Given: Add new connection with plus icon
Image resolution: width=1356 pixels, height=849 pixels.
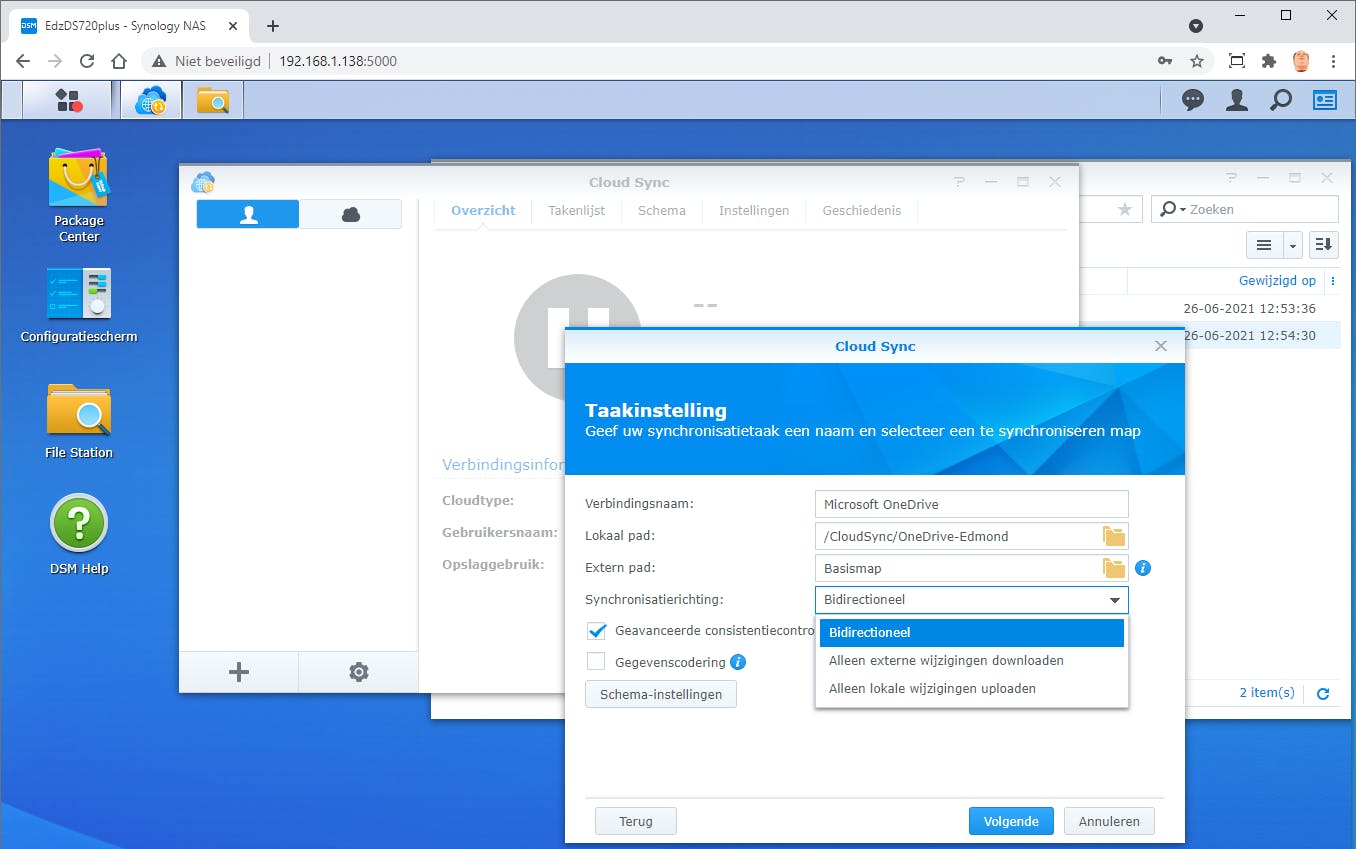Looking at the screenshot, I should [238, 672].
